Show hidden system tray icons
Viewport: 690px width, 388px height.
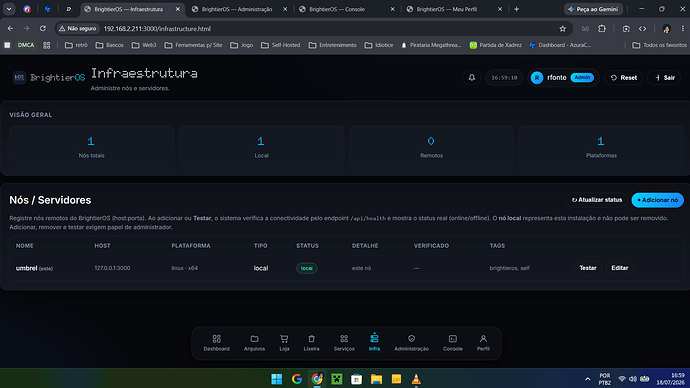coord(587,379)
